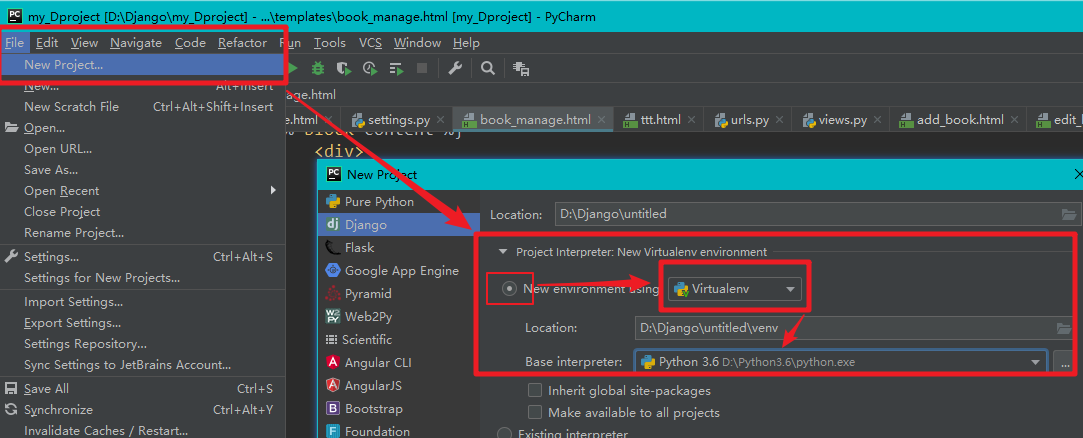Open the VCS menu

tap(370, 43)
